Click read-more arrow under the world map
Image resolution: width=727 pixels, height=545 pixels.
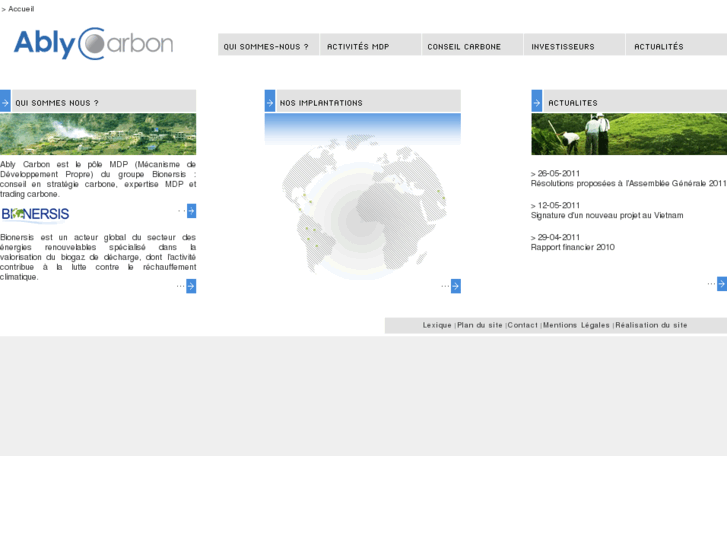pos(456,286)
